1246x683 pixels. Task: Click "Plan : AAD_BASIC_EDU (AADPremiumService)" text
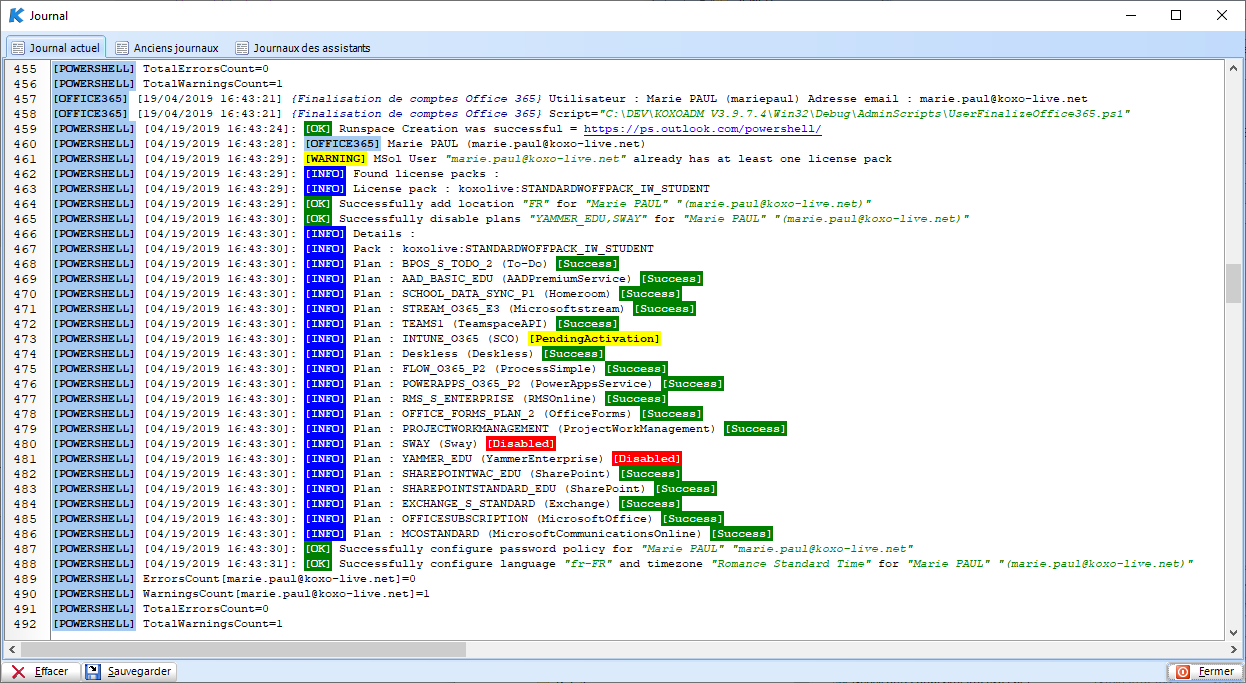[493, 279]
